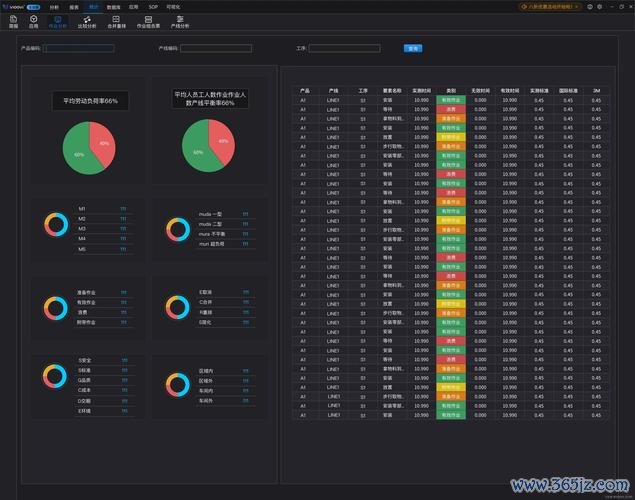Select the muda 一型 row
Viewport: 635px width, 500px height.
click(225, 214)
